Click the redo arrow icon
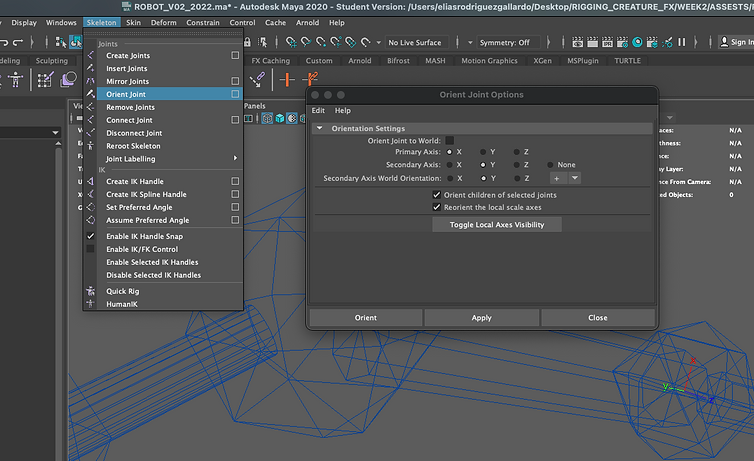Image resolution: width=754 pixels, height=461 pixels. pos(18,42)
